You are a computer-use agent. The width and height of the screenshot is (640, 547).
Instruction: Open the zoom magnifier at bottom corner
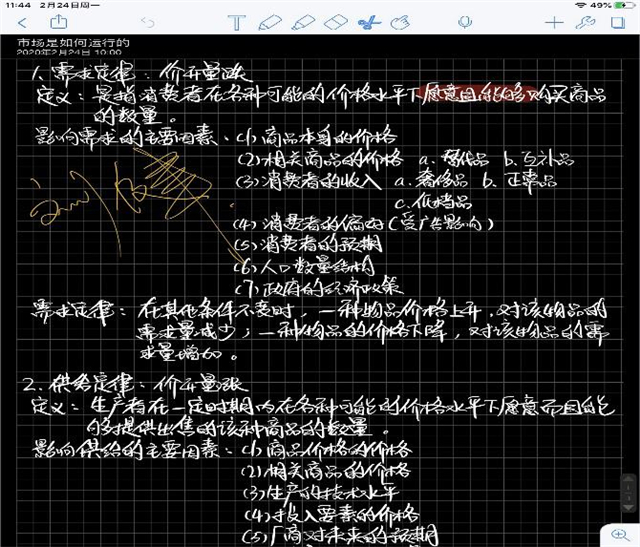(620, 534)
